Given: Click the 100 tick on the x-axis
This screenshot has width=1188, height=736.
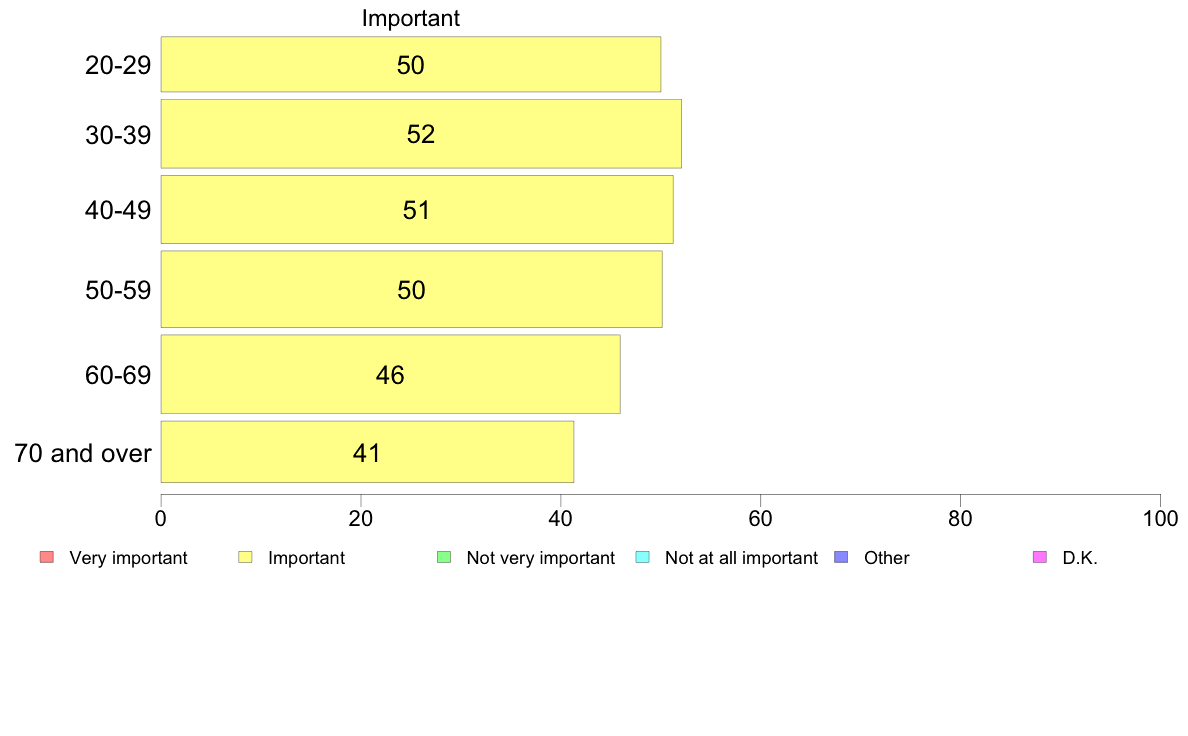Looking at the screenshot, I should 1161,518.
